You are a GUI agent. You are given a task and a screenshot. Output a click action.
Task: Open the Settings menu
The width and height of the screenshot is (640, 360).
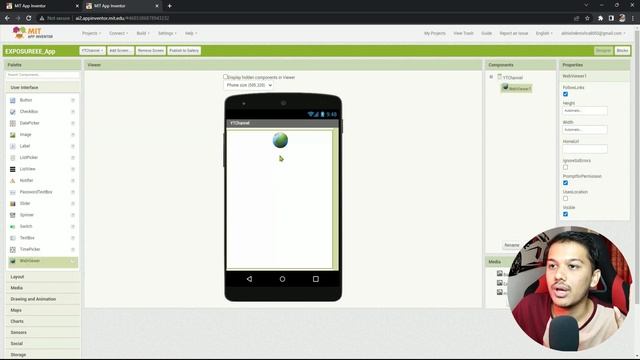point(167,33)
